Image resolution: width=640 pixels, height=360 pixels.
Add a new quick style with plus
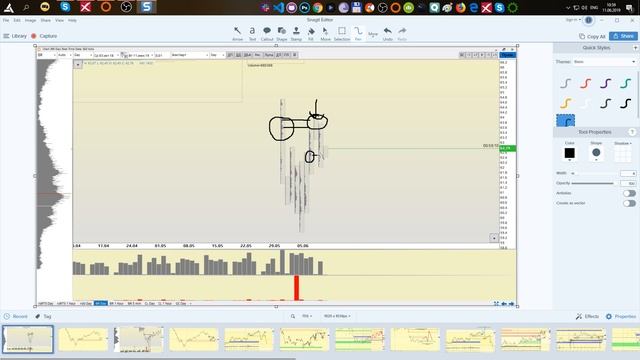(x=636, y=48)
